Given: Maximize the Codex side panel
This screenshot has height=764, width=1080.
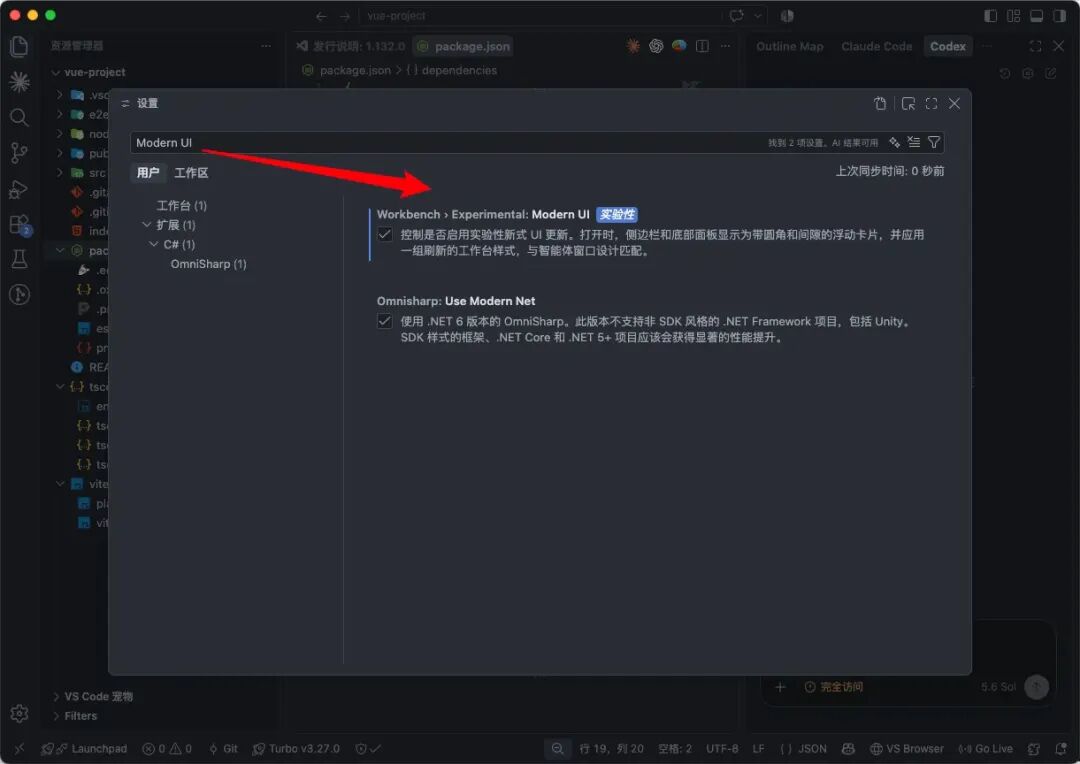Looking at the screenshot, I should [1035, 46].
